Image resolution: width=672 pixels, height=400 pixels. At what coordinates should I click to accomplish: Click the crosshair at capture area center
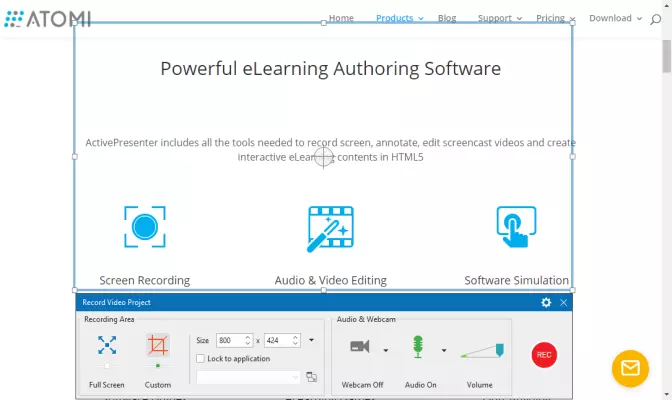click(324, 157)
